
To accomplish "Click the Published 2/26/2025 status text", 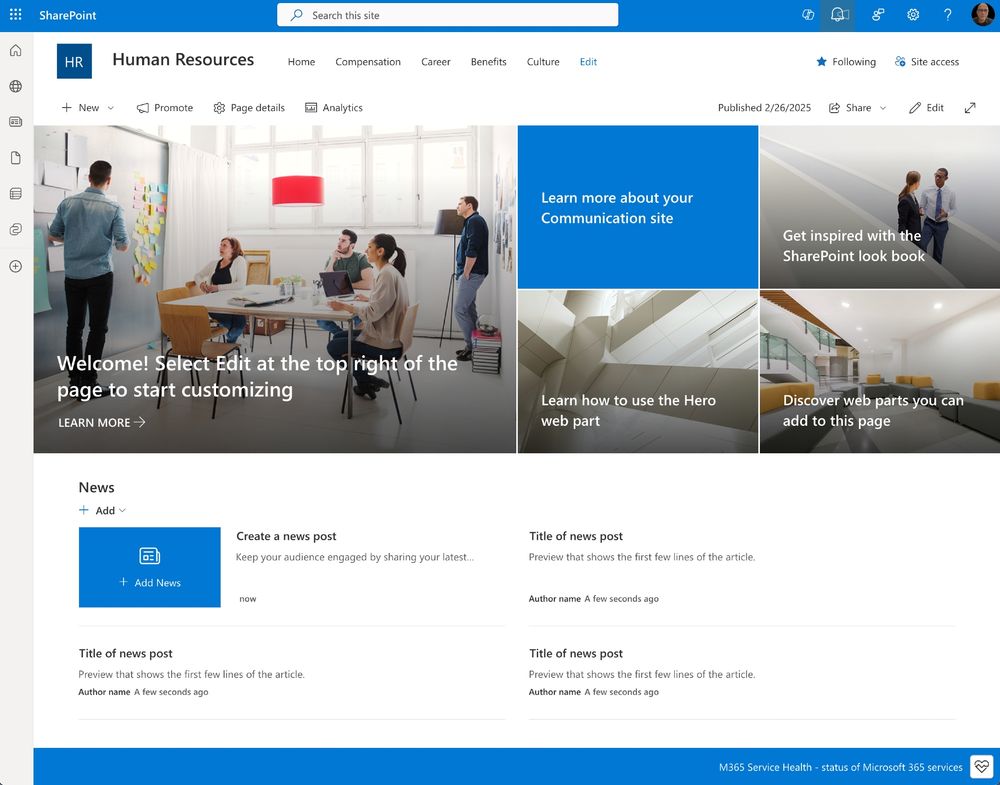I will coord(764,108).
